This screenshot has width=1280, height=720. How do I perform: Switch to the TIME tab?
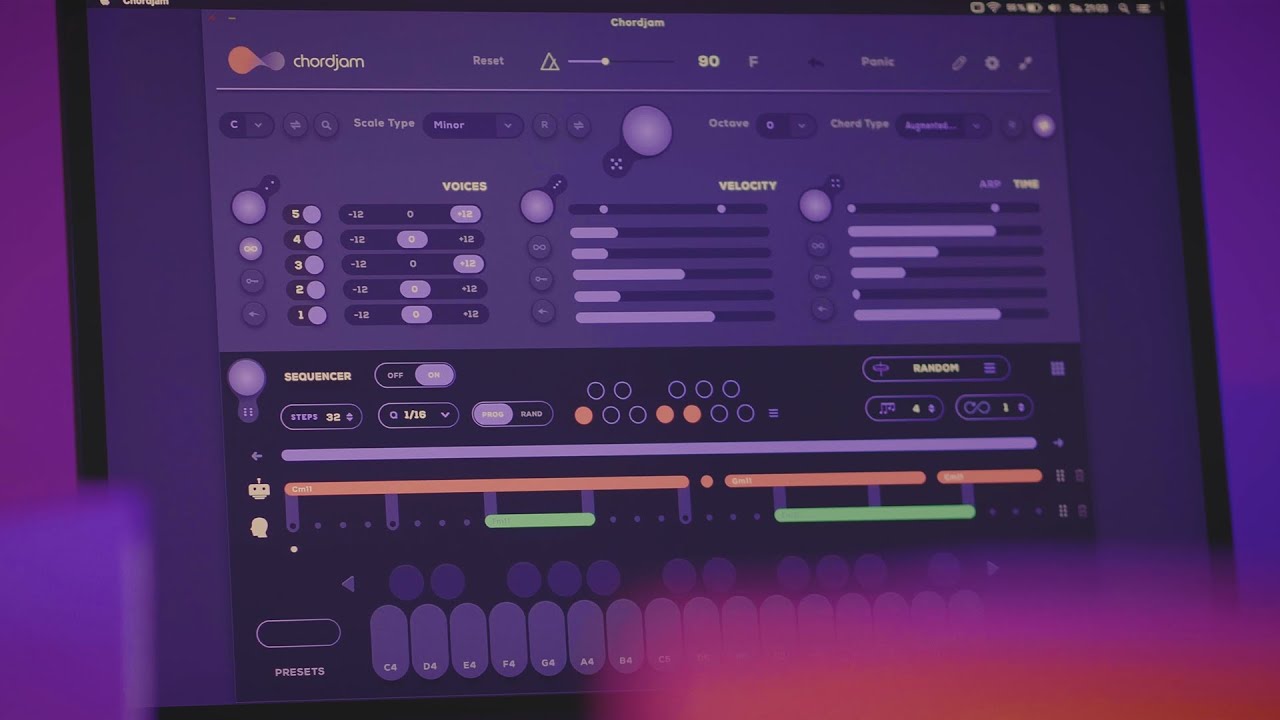point(1026,184)
